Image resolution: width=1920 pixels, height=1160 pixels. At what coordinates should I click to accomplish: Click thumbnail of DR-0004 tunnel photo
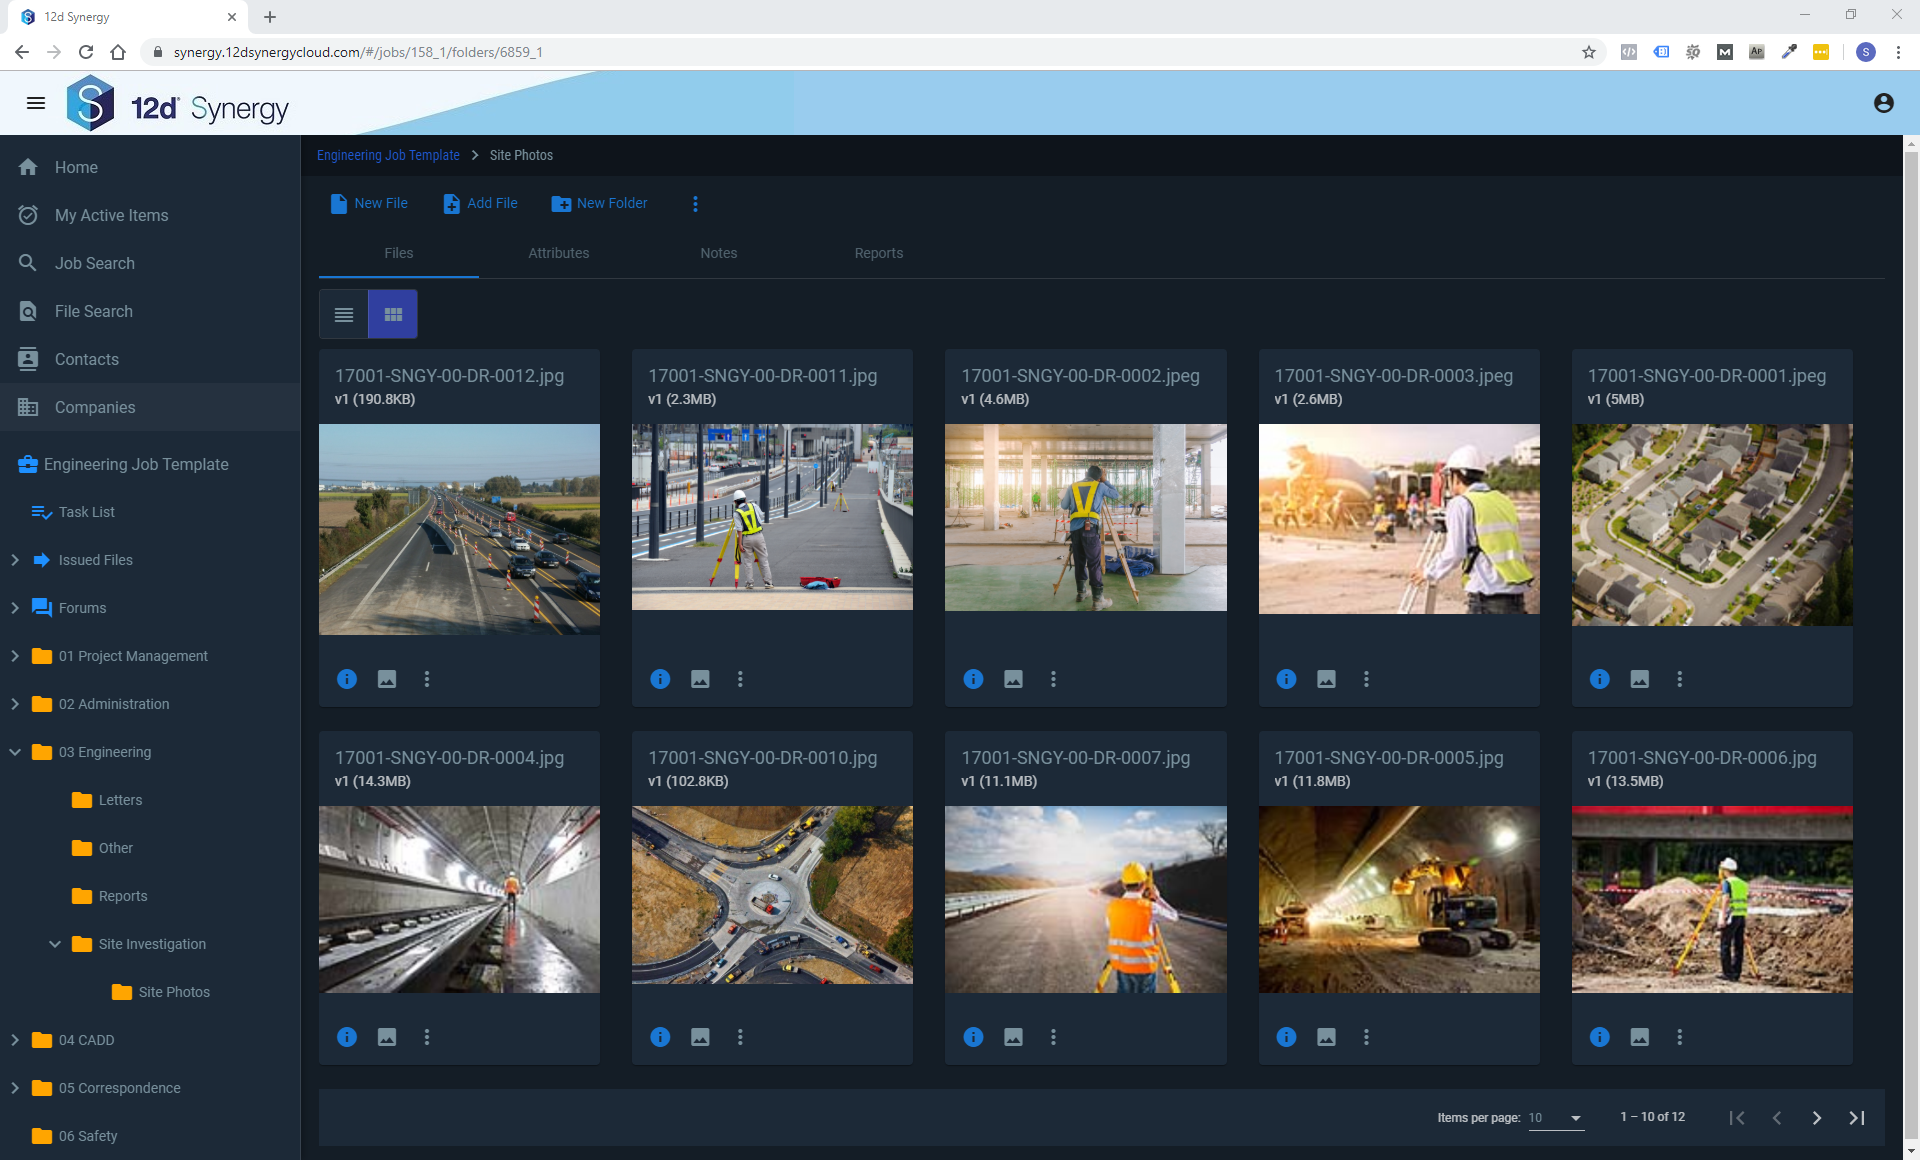tap(459, 897)
